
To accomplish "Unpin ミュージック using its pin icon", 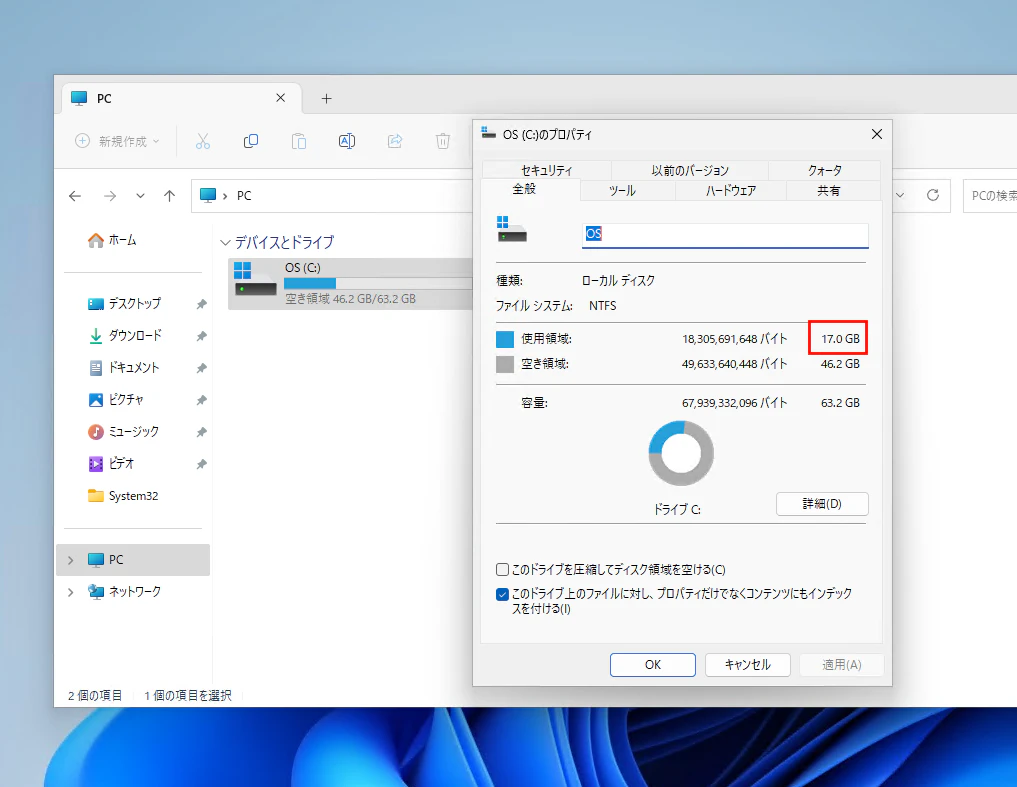I will [202, 432].
